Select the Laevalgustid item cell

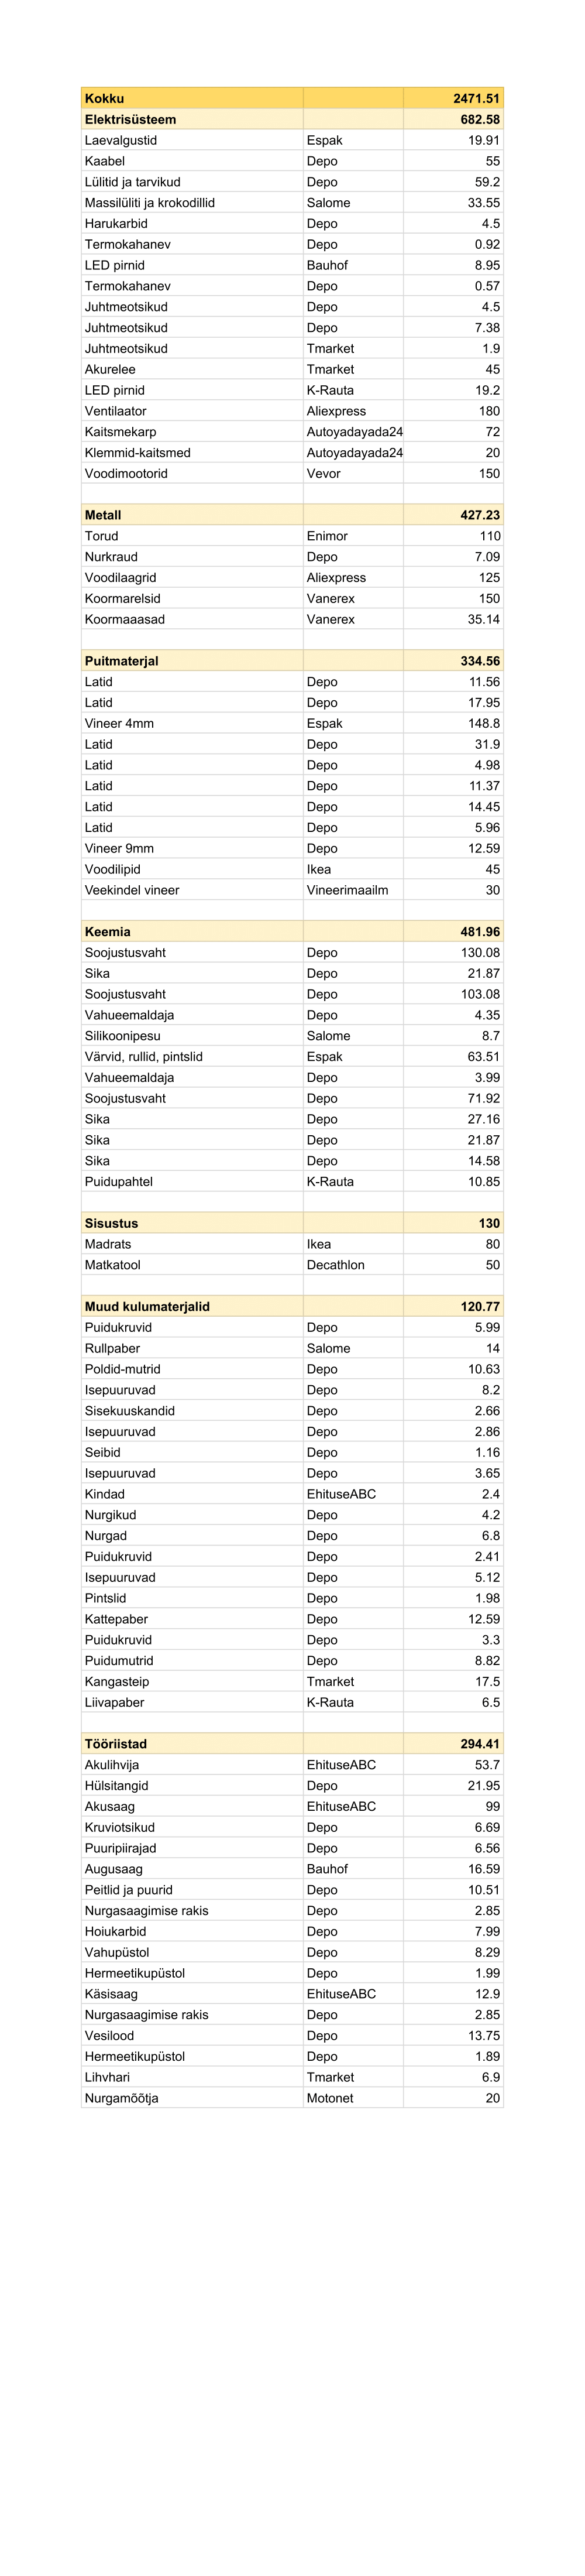[121, 140]
